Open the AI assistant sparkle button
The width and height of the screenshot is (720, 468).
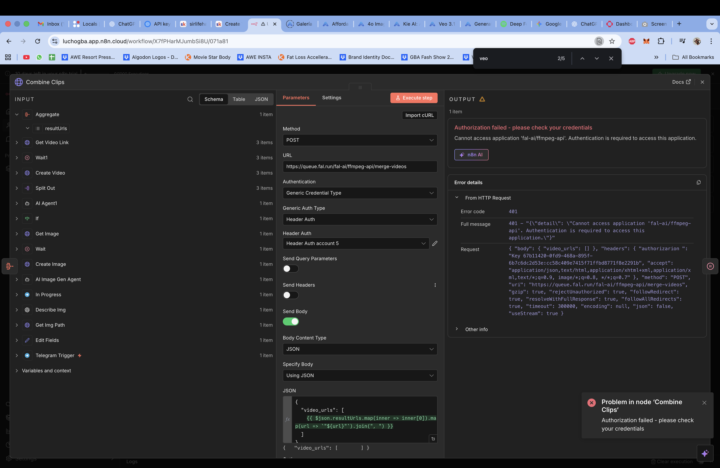(x=704, y=453)
